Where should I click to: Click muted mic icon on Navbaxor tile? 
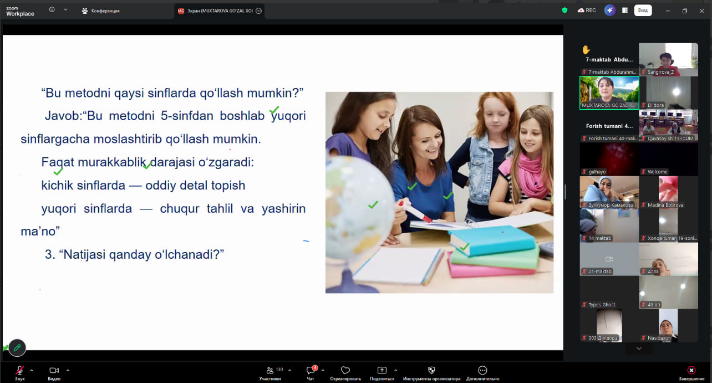(644, 338)
